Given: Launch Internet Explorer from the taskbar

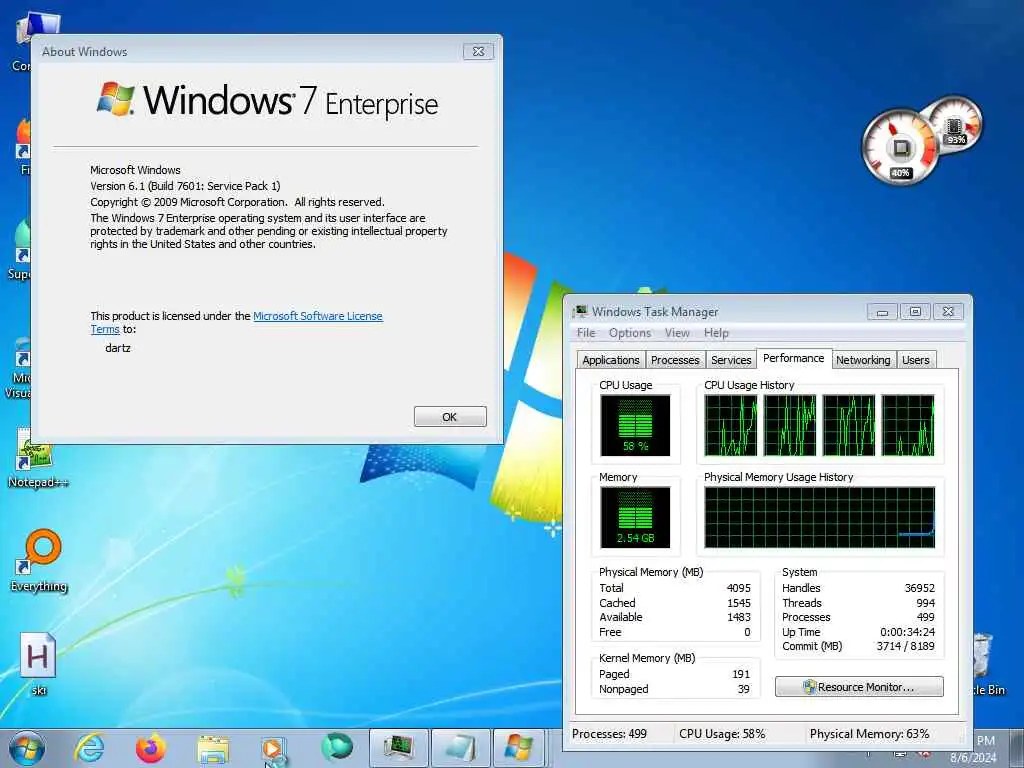Looking at the screenshot, I should 89,748.
